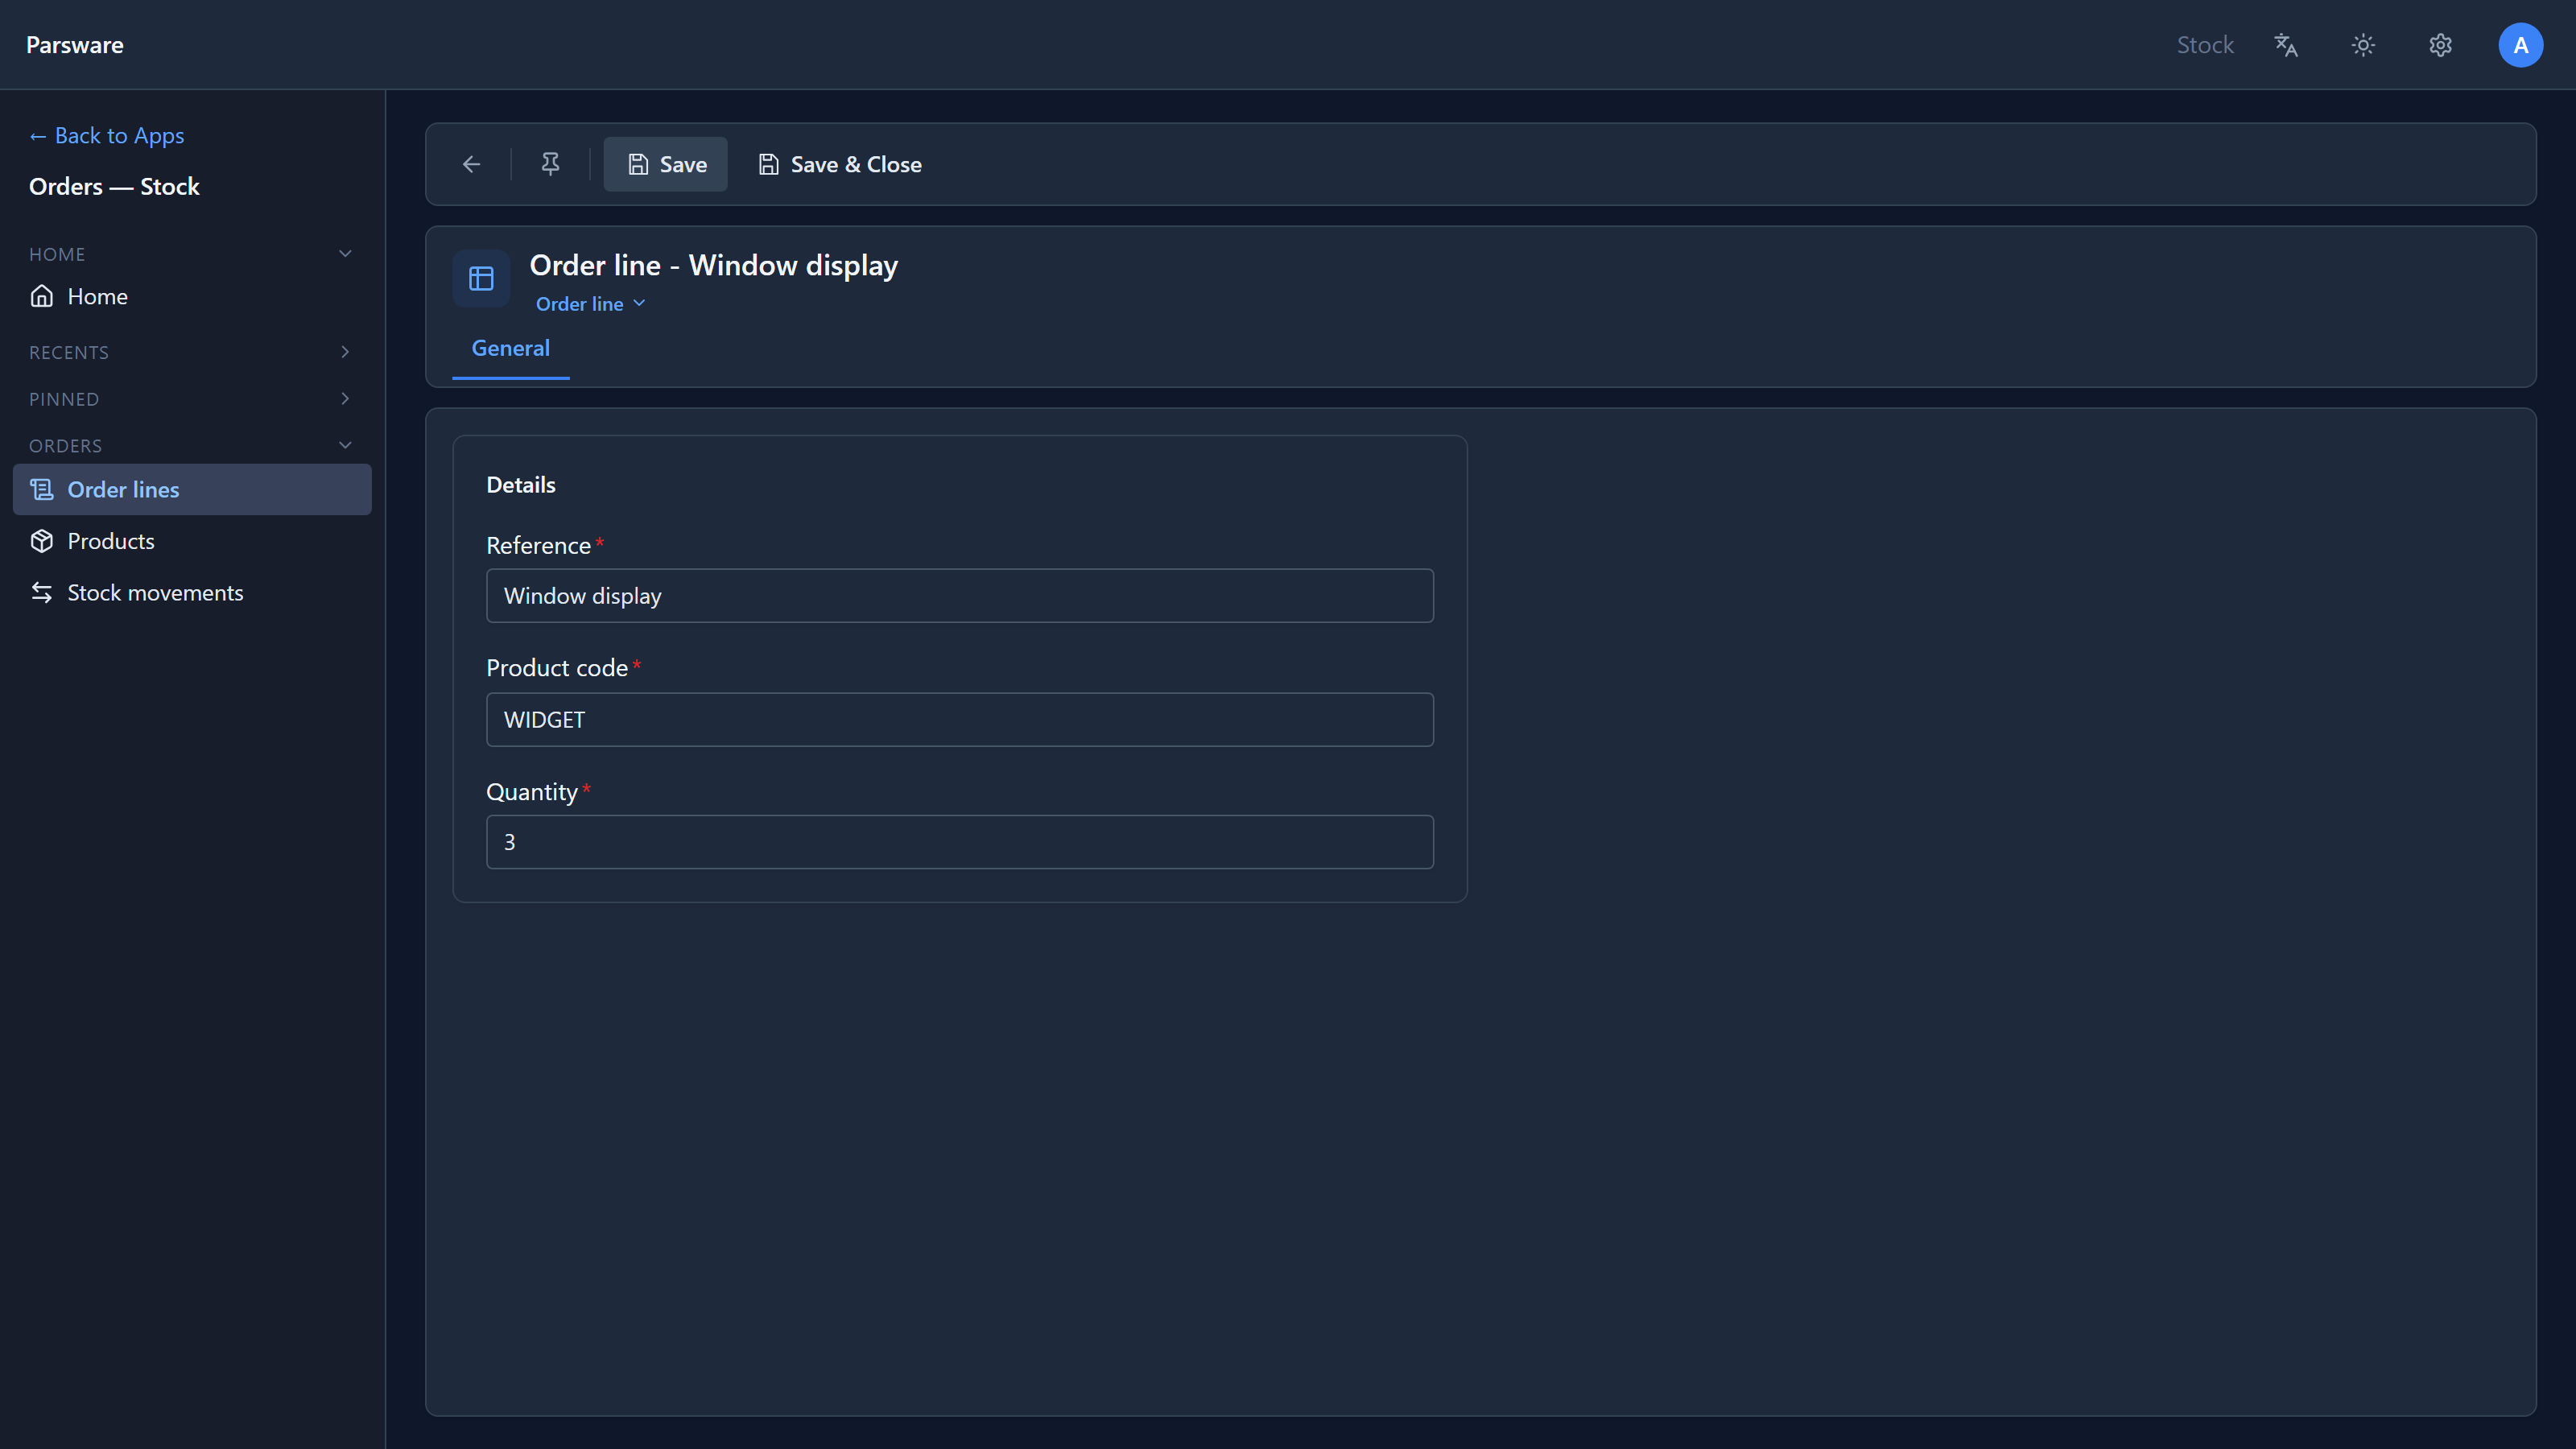Open Stock movements in the sidebar
Screen dimensions: 2576x1449
(x=192, y=593)
